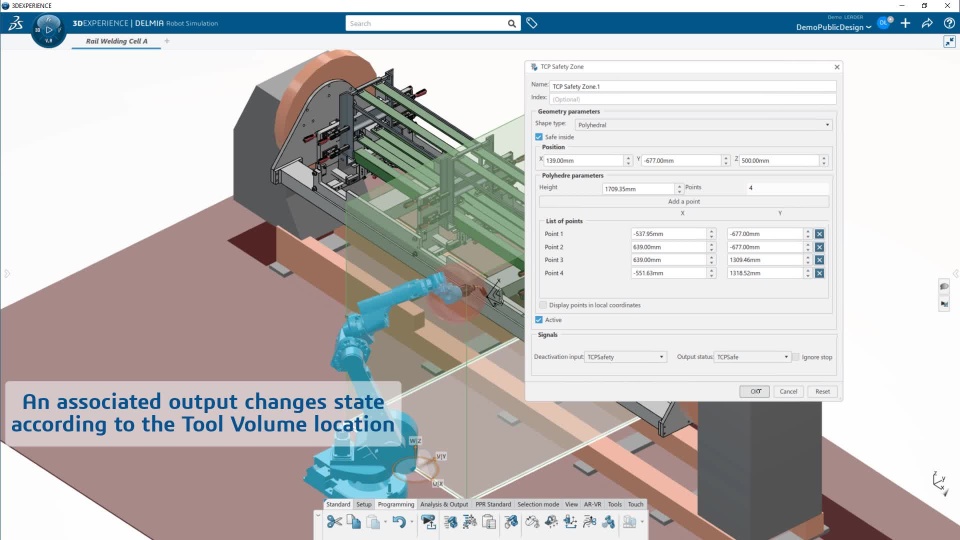The image size is (960, 540).
Task: Add a new tab with plus button
Action: point(167,41)
